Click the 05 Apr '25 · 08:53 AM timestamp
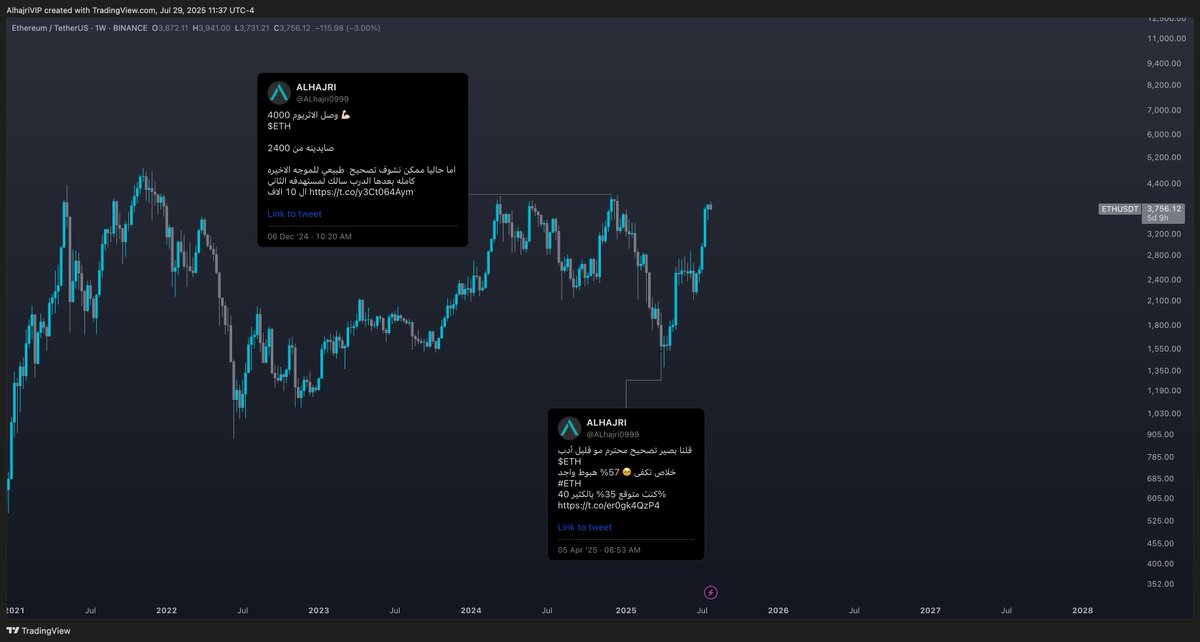The width and height of the screenshot is (1200, 642). point(599,550)
